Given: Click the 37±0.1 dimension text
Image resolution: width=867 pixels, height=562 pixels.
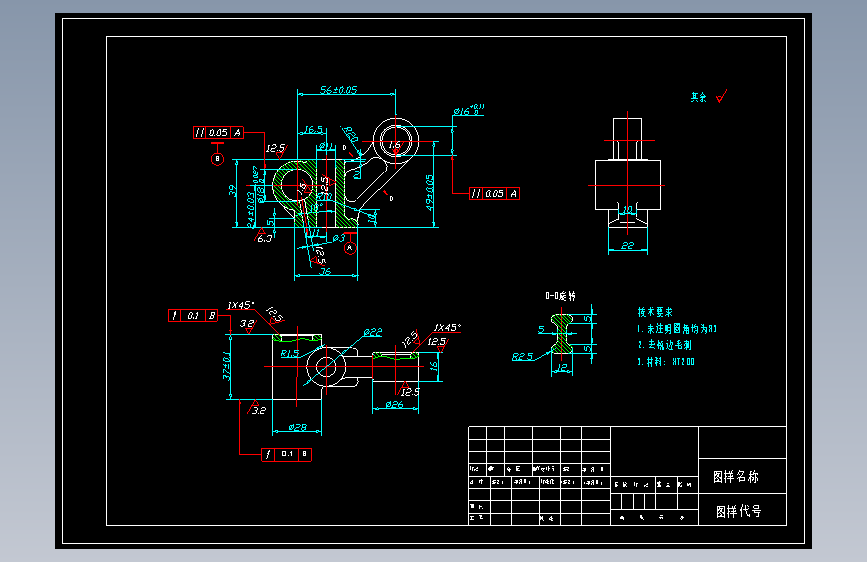Looking at the screenshot, I should point(226,366).
